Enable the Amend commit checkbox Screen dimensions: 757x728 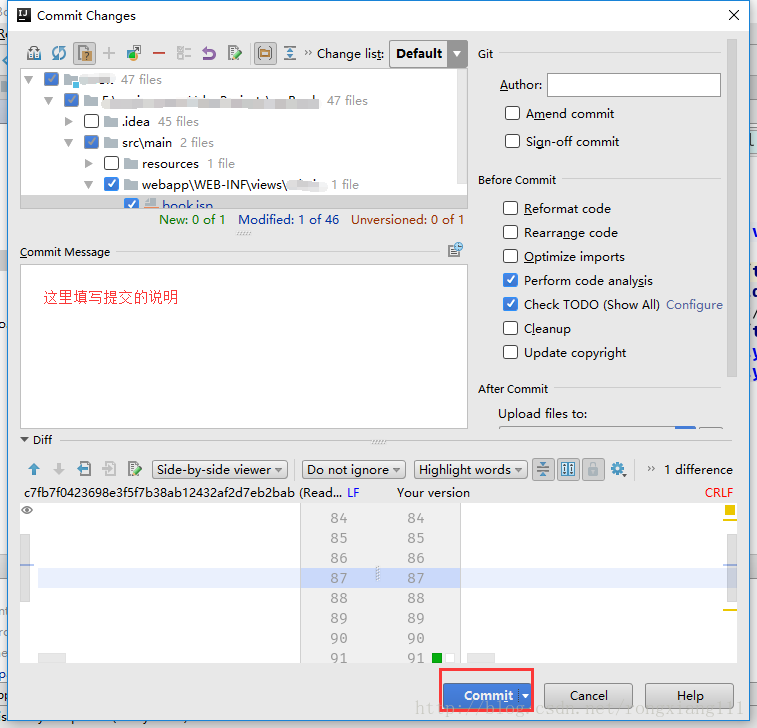(x=512, y=113)
